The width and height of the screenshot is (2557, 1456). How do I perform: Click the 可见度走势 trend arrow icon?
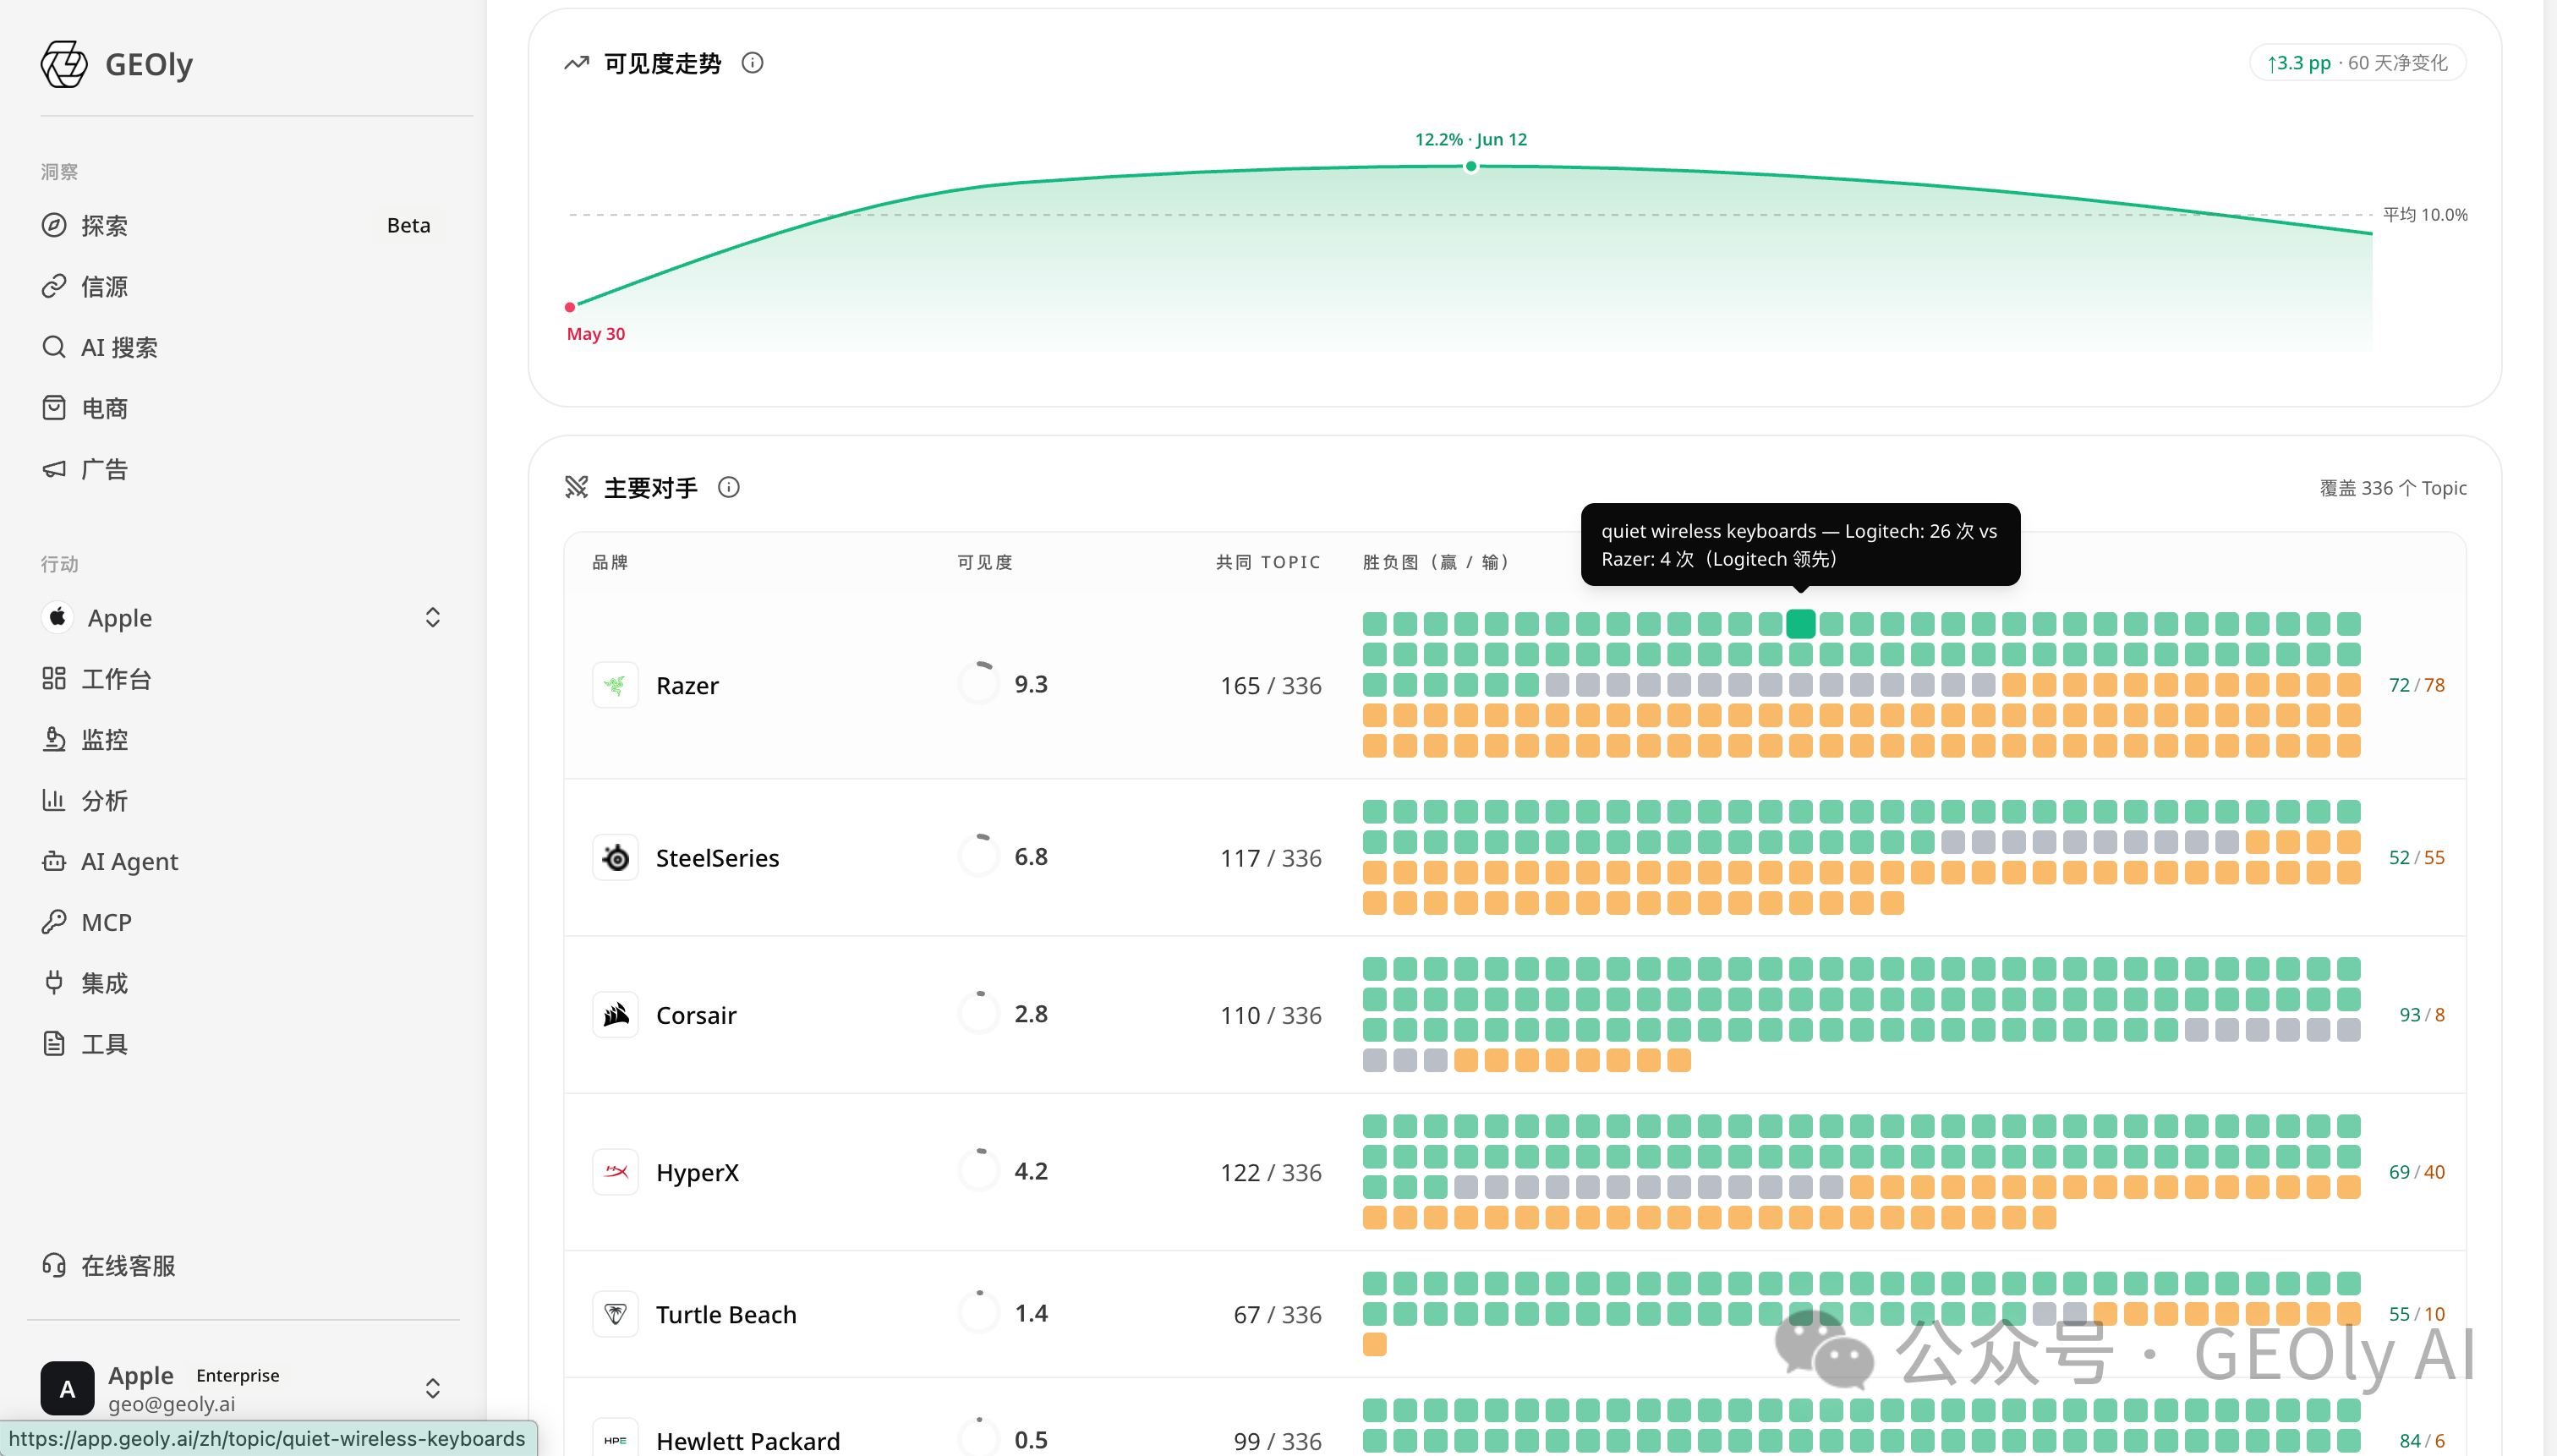click(x=577, y=63)
